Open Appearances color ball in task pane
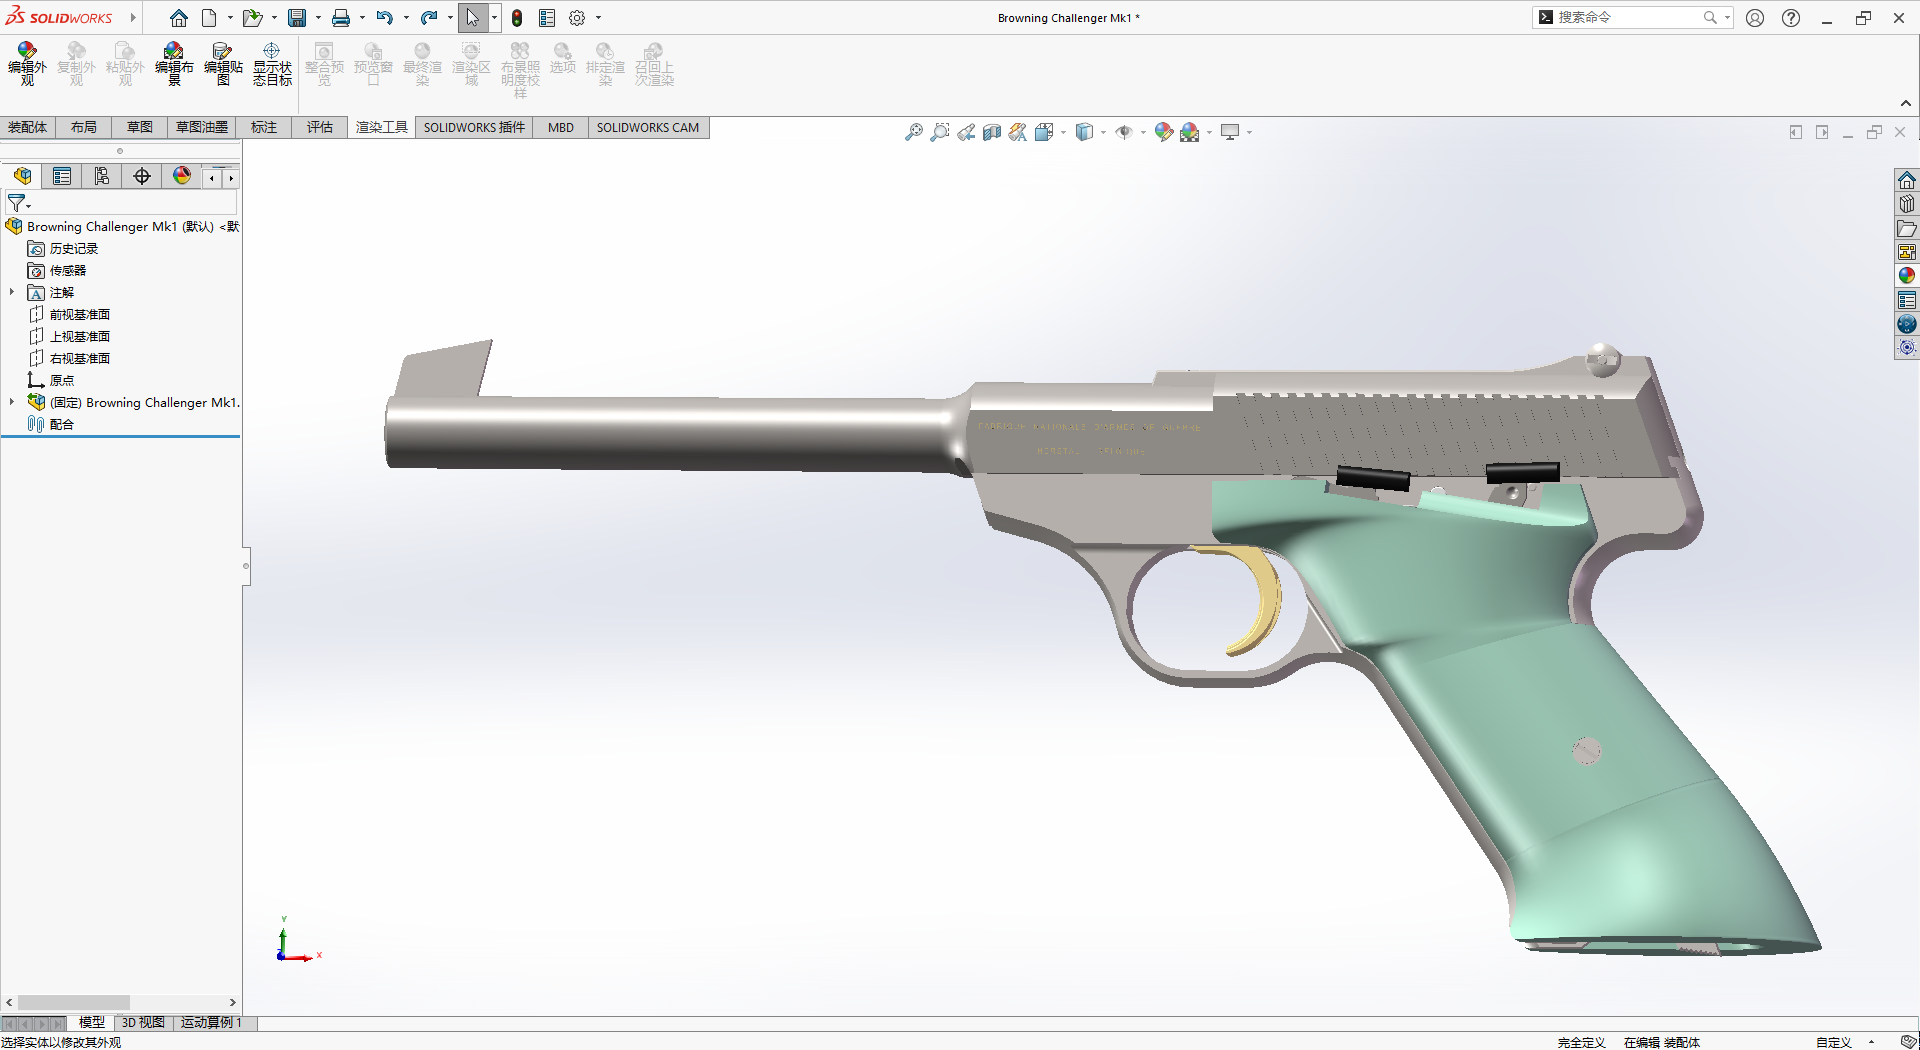 coord(1907,276)
